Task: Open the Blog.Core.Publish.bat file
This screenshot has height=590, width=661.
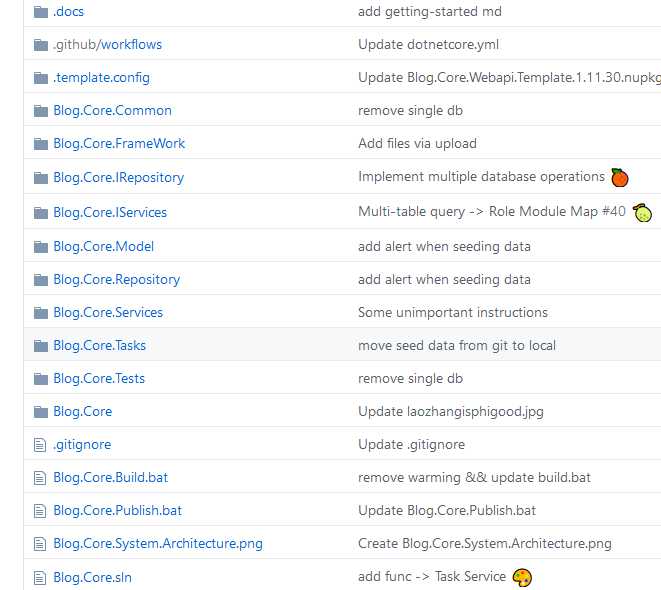Action: [117, 511]
